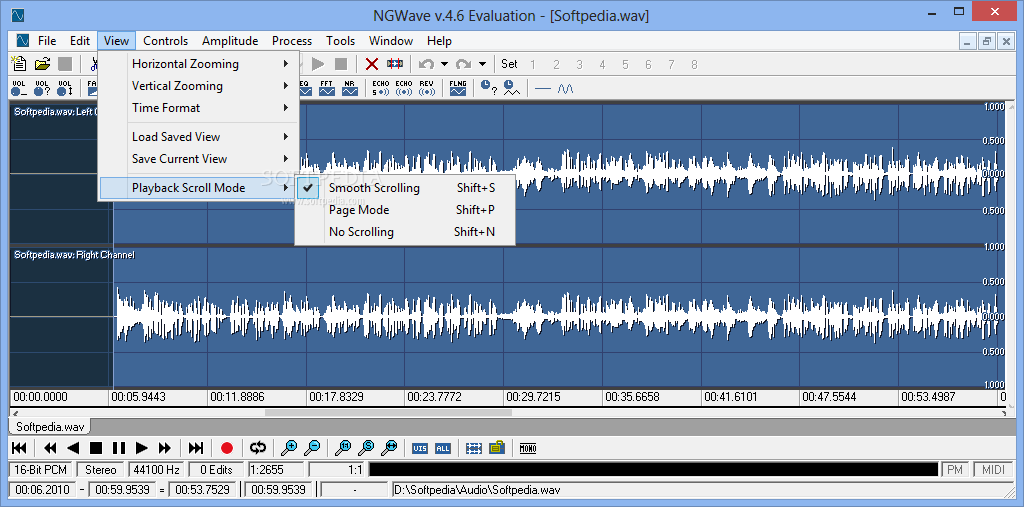Click the yellow padlock lock icon
Viewport: 1024px width, 507px height.
[x=497, y=448]
